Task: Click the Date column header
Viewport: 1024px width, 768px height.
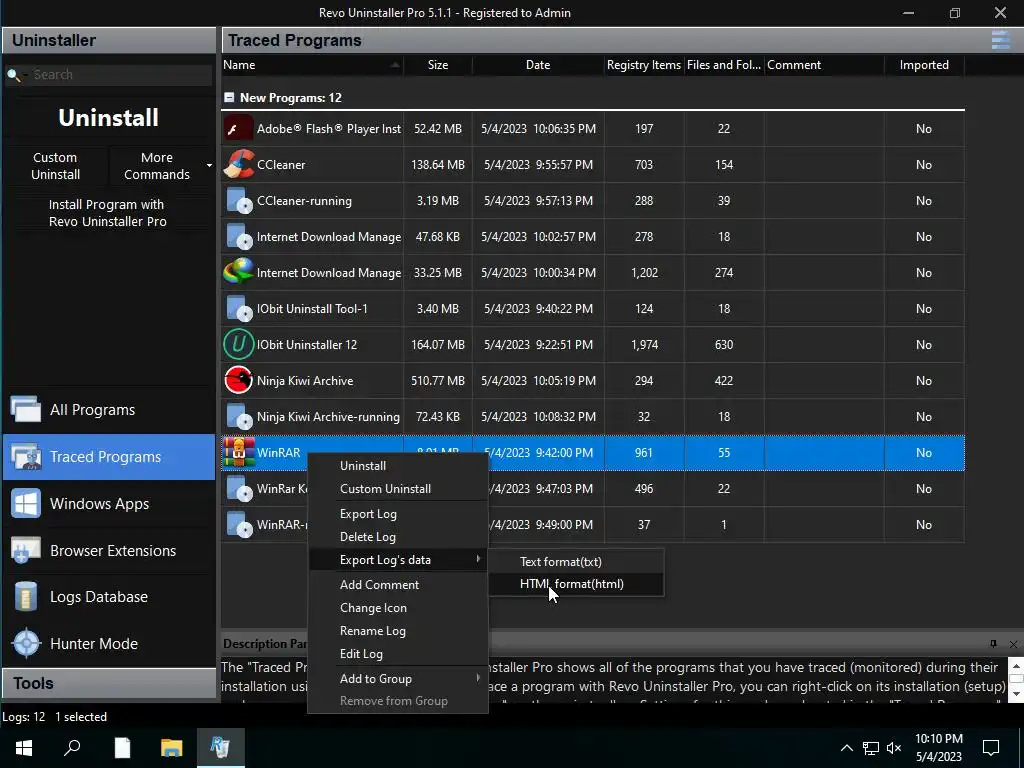Action: tap(538, 65)
